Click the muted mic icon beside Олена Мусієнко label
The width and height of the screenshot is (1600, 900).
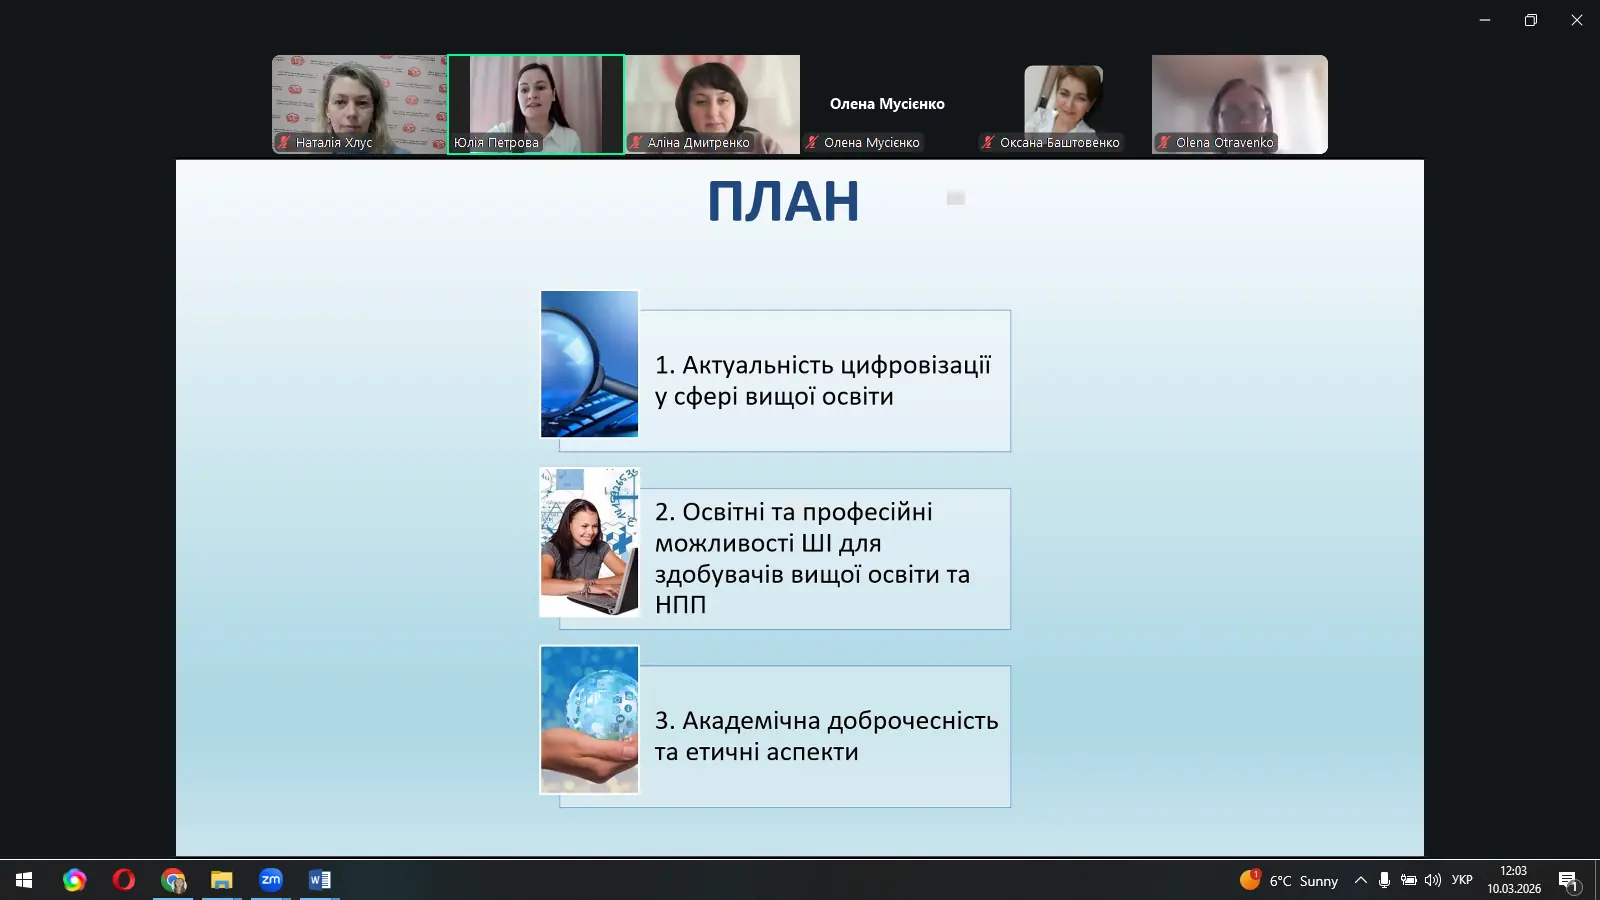813,142
